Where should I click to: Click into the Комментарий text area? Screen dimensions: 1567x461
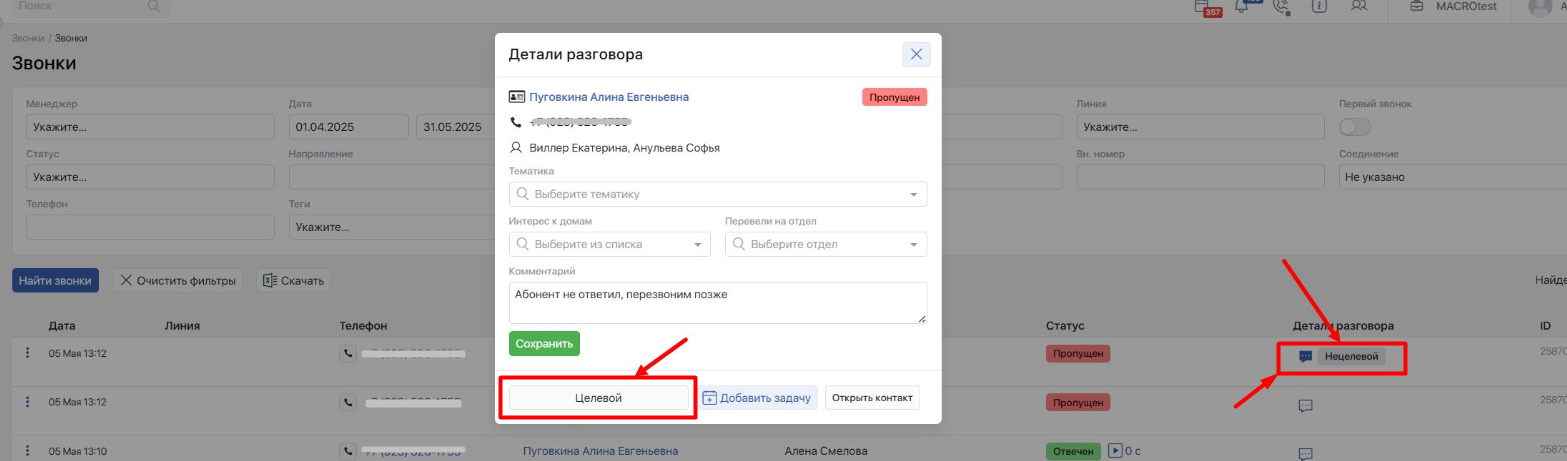click(718, 302)
